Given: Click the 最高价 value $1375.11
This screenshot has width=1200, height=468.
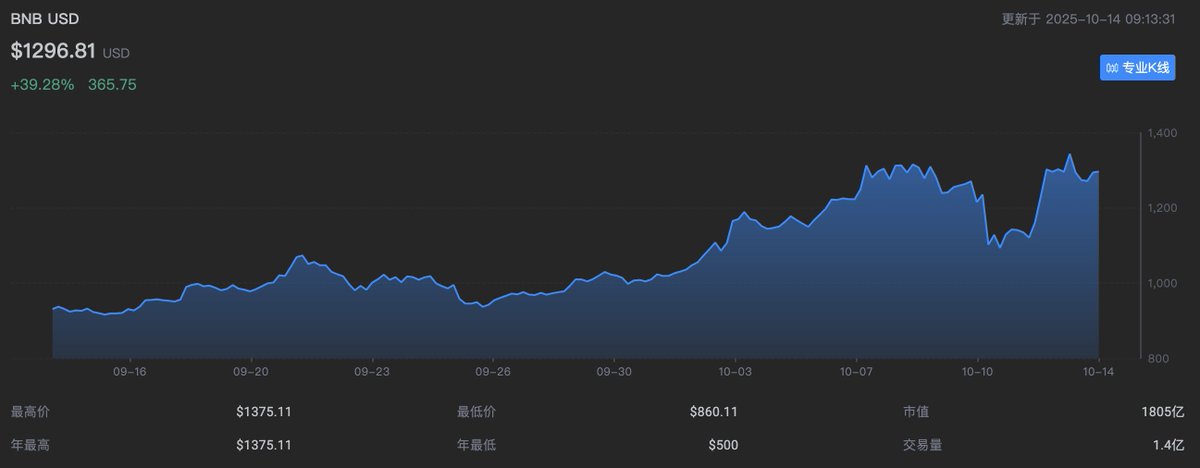Looking at the screenshot, I should click(x=263, y=411).
